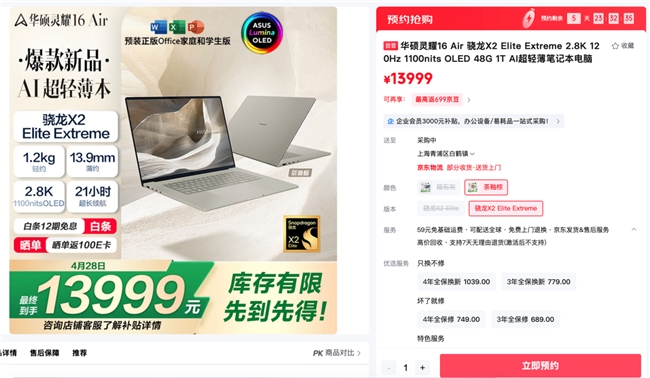Viewport: 650px width, 378px height.
Task: Click the Excel icon in product image
Action: [x=177, y=27]
